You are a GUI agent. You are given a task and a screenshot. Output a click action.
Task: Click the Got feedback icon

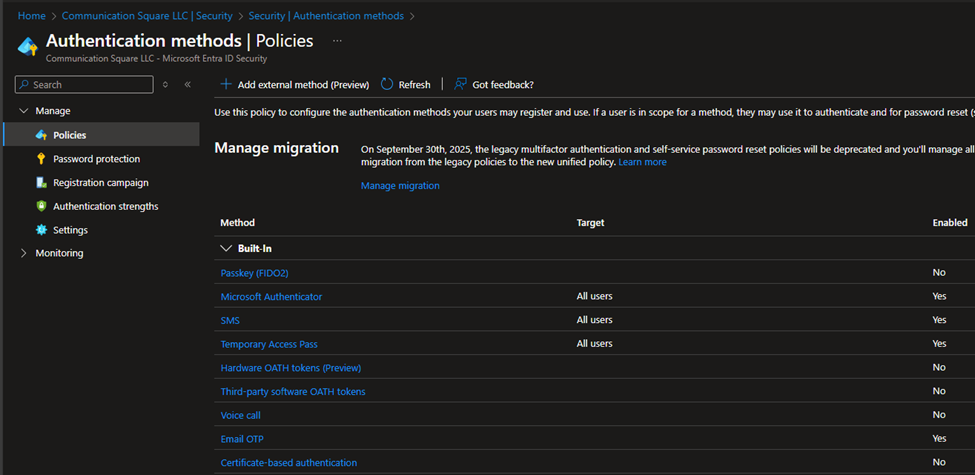coord(460,85)
